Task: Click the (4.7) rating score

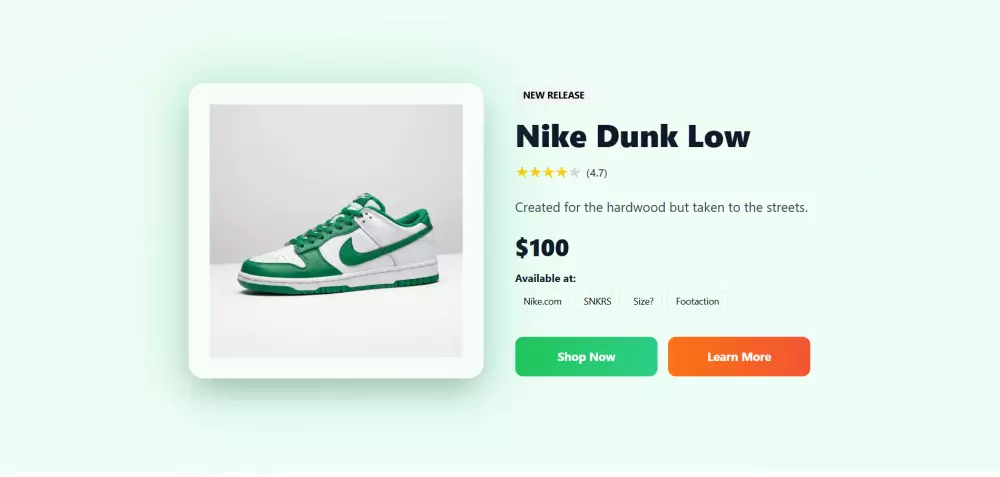Action: [x=597, y=173]
